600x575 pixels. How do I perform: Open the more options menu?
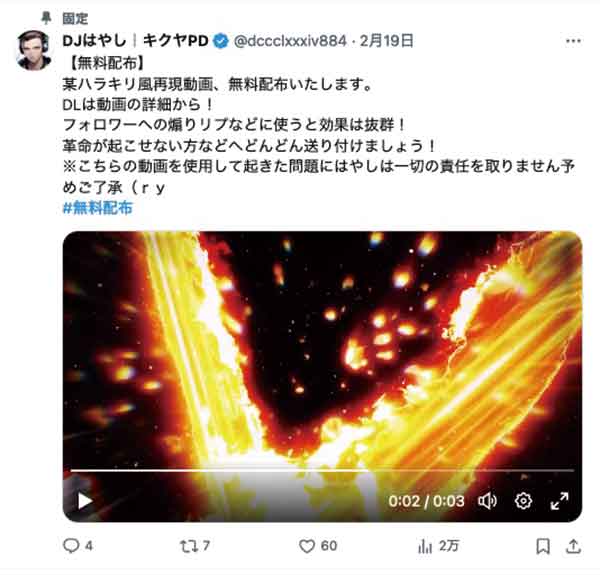click(x=573, y=41)
